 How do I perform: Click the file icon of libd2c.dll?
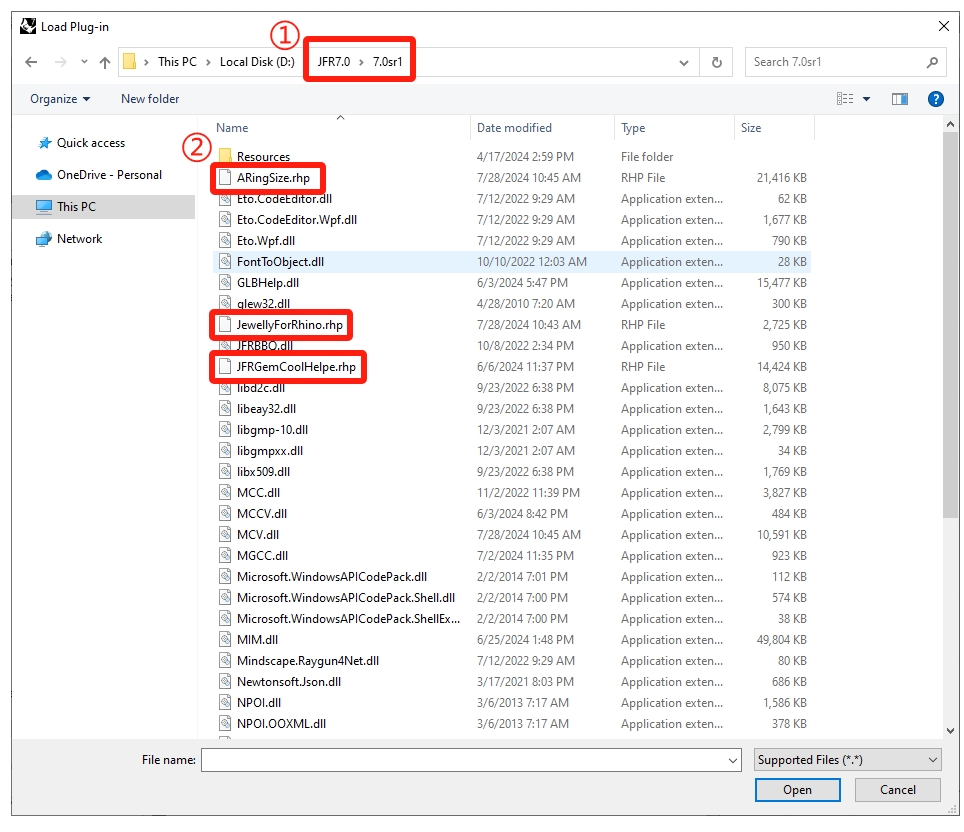pos(226,389)
